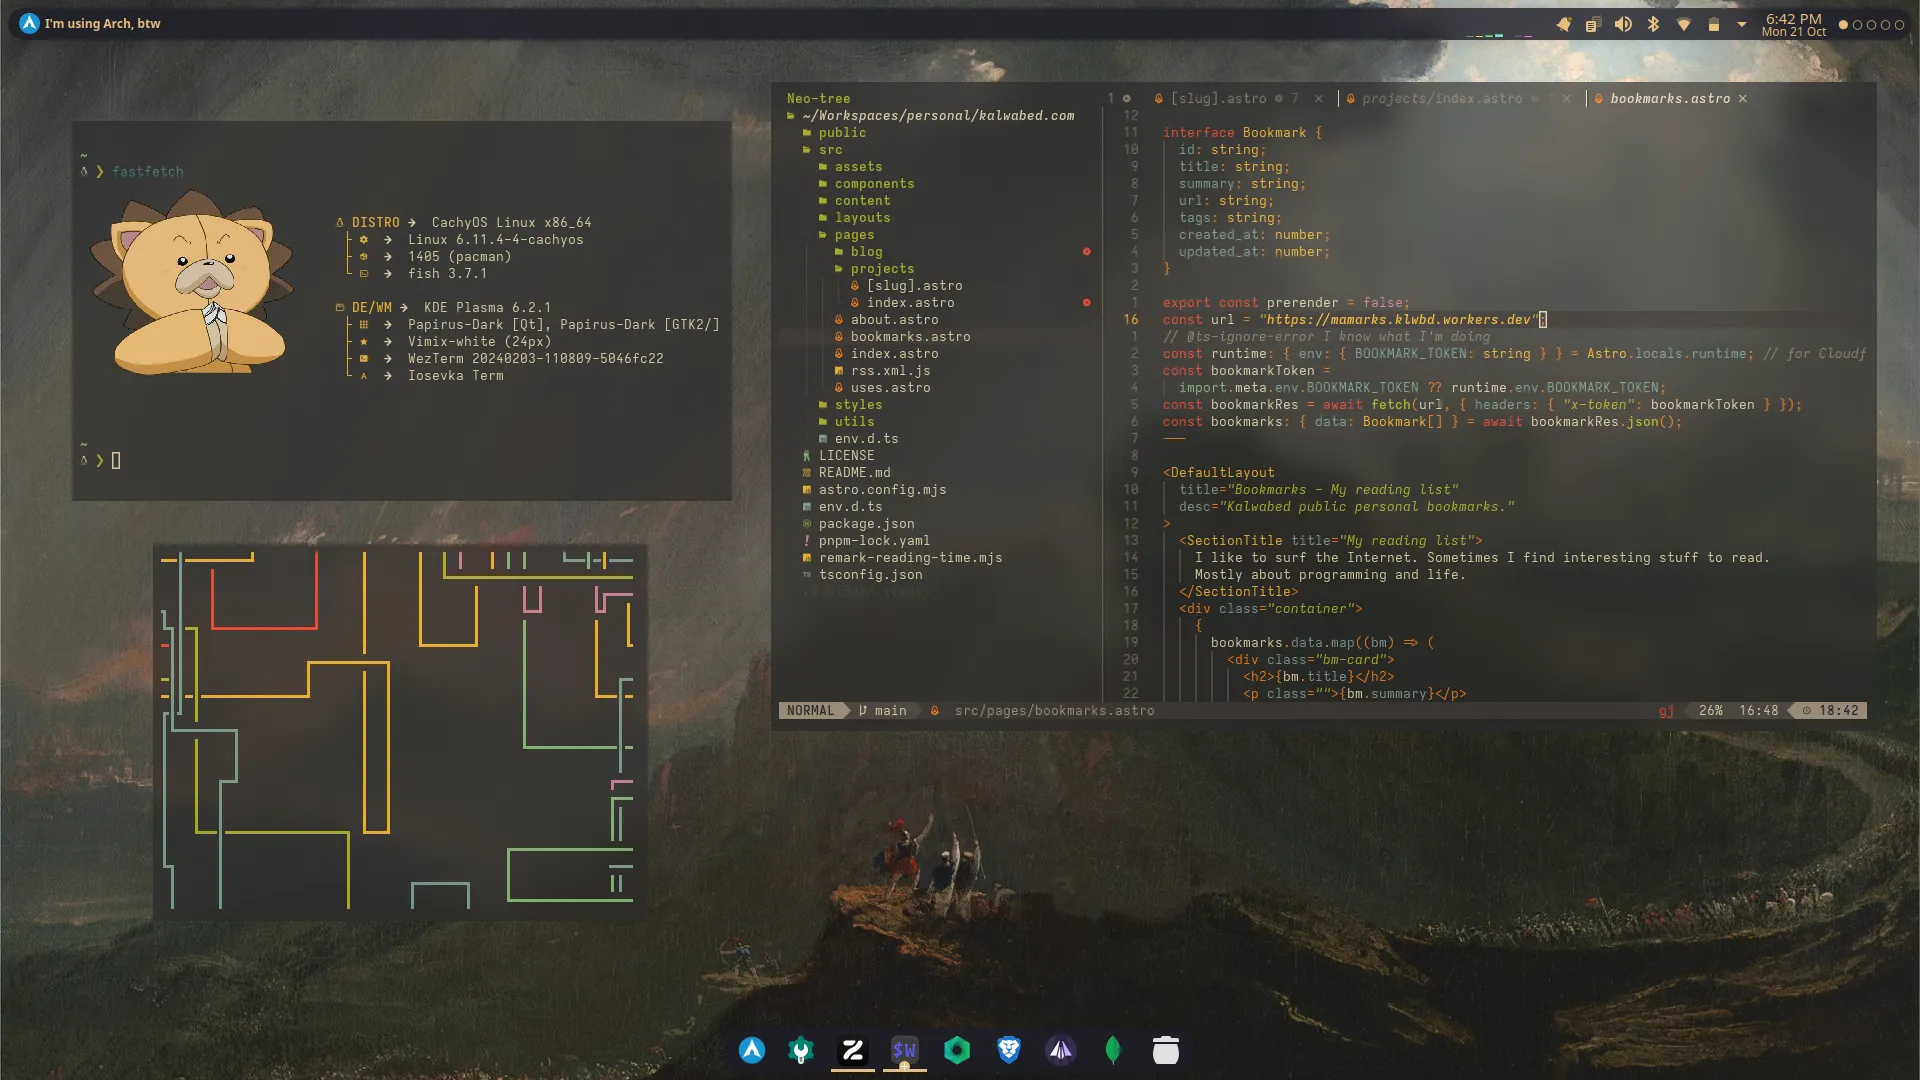Image resolution: width=1920 pixels, height=1080 pixels.
Task: Expand hidden system tray icons arrow
Action: (1741, 25)
